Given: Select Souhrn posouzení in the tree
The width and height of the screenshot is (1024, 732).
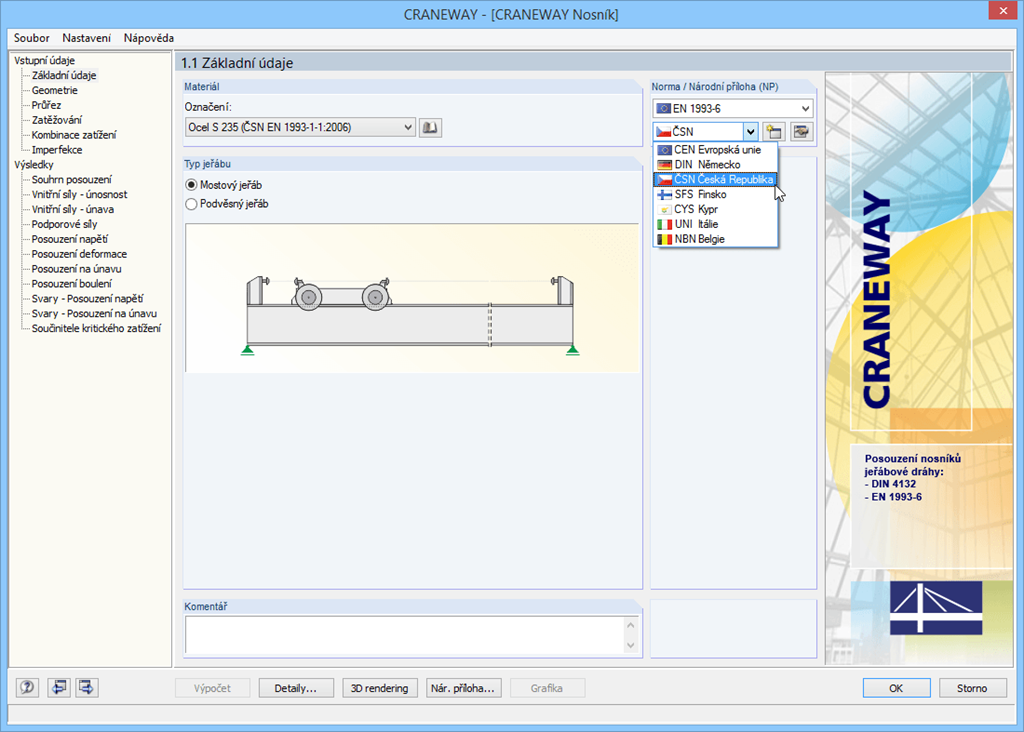Looking at the screenshot, I should (x=72, y=180).
